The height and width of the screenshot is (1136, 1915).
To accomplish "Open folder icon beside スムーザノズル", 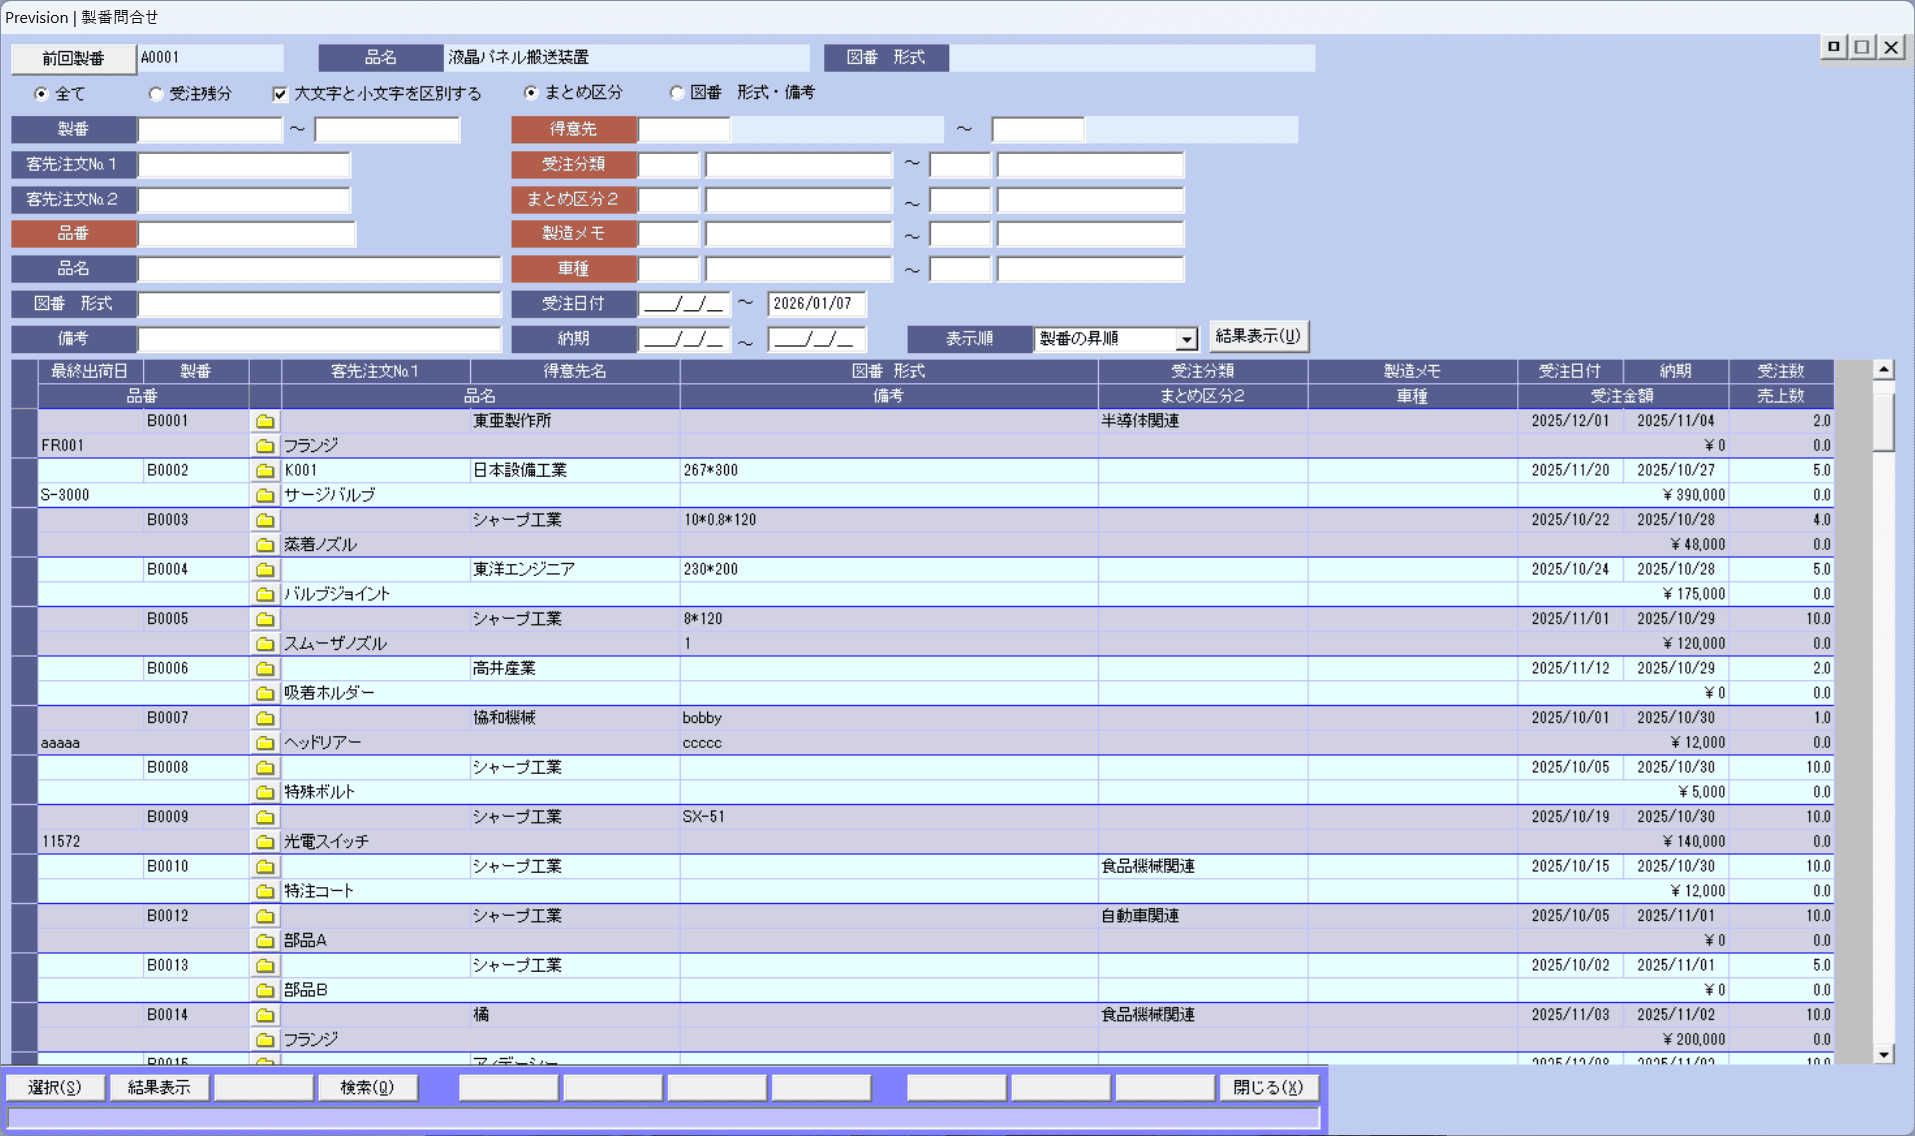I will (x=265, y=644).
